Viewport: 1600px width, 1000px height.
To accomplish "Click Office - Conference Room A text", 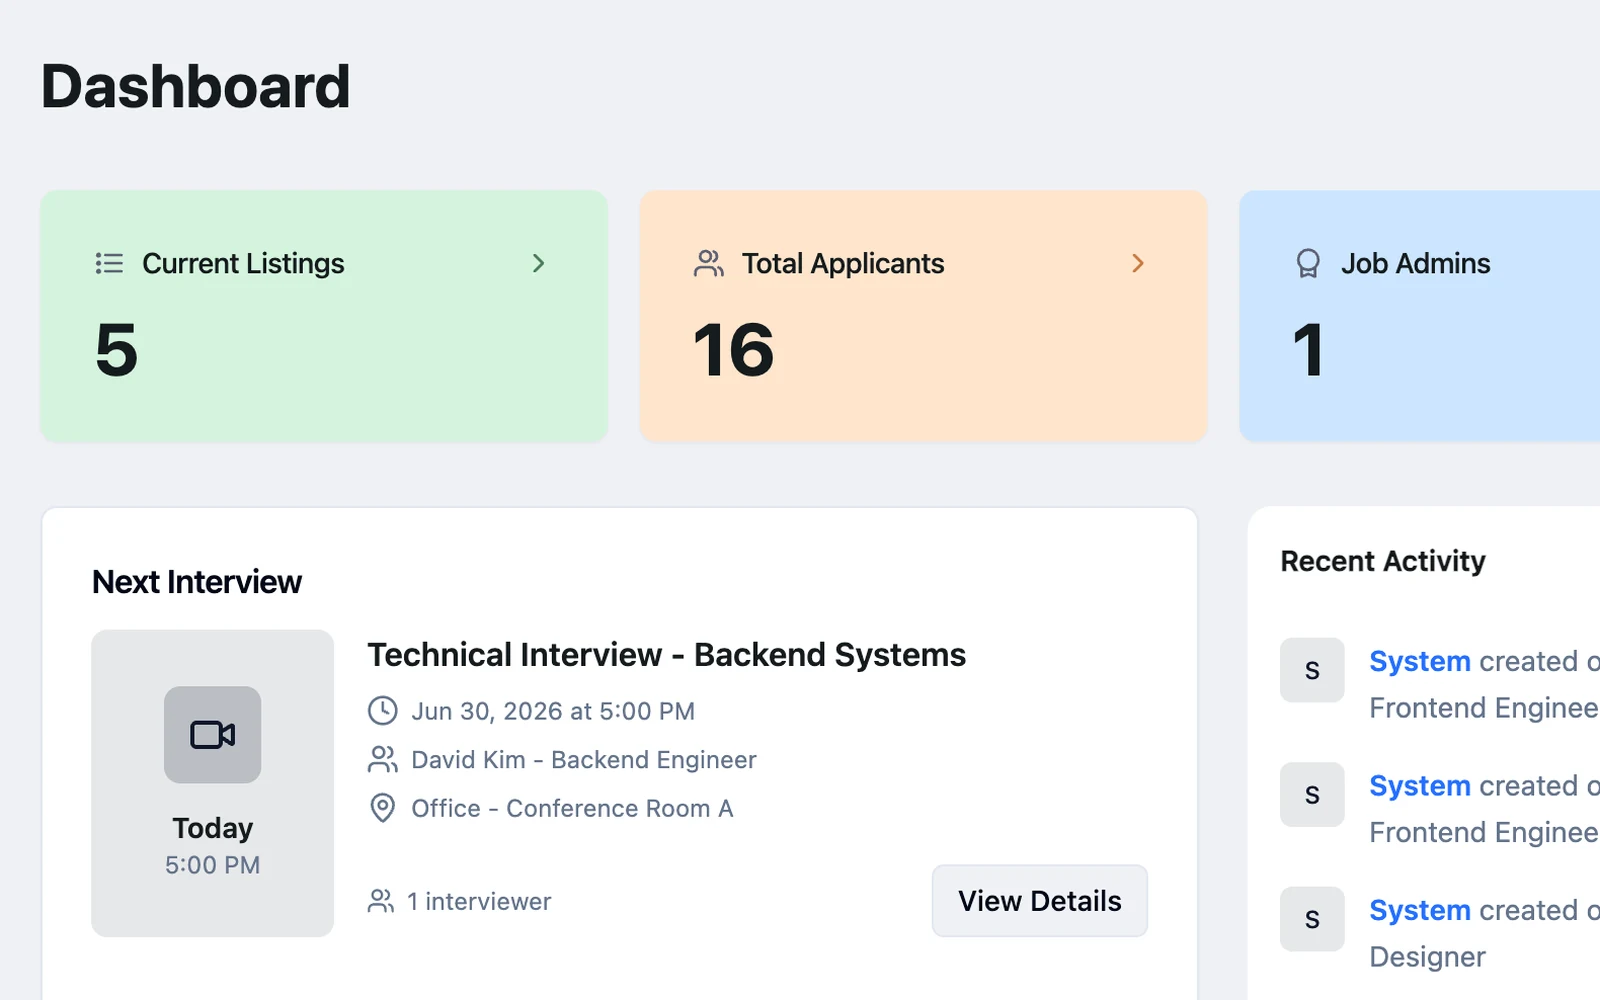I will pyautogui.click(x=572, y=808).
